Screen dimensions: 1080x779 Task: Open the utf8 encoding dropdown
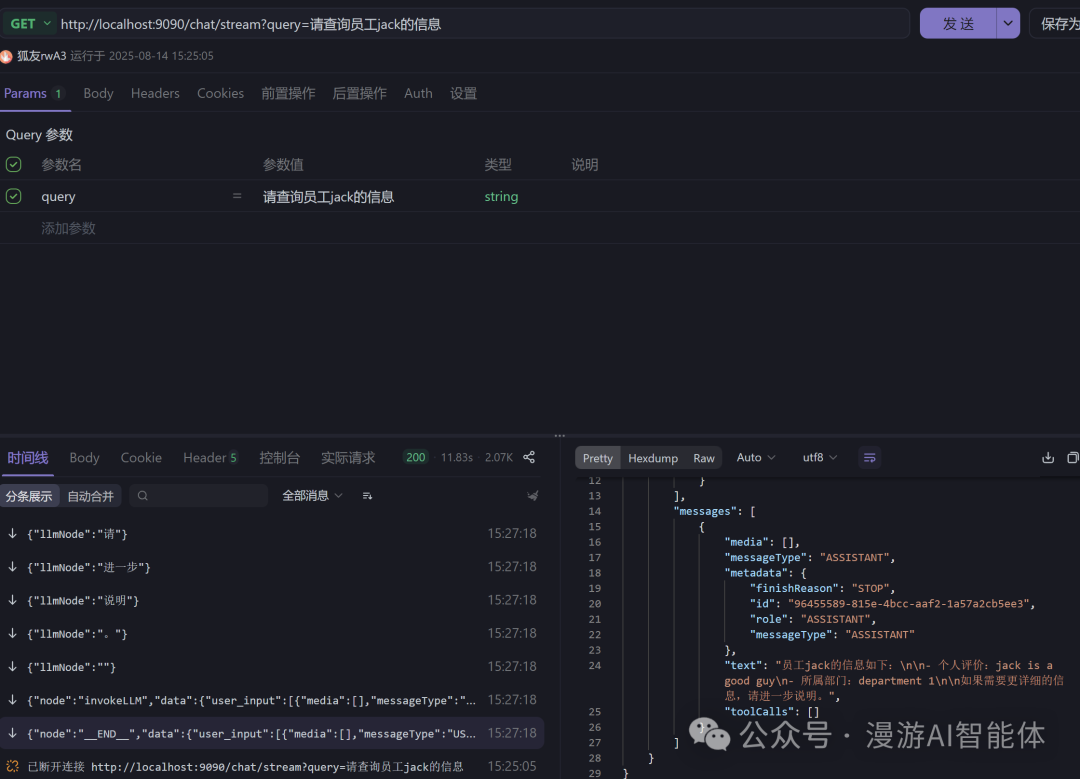click(819, 457)
